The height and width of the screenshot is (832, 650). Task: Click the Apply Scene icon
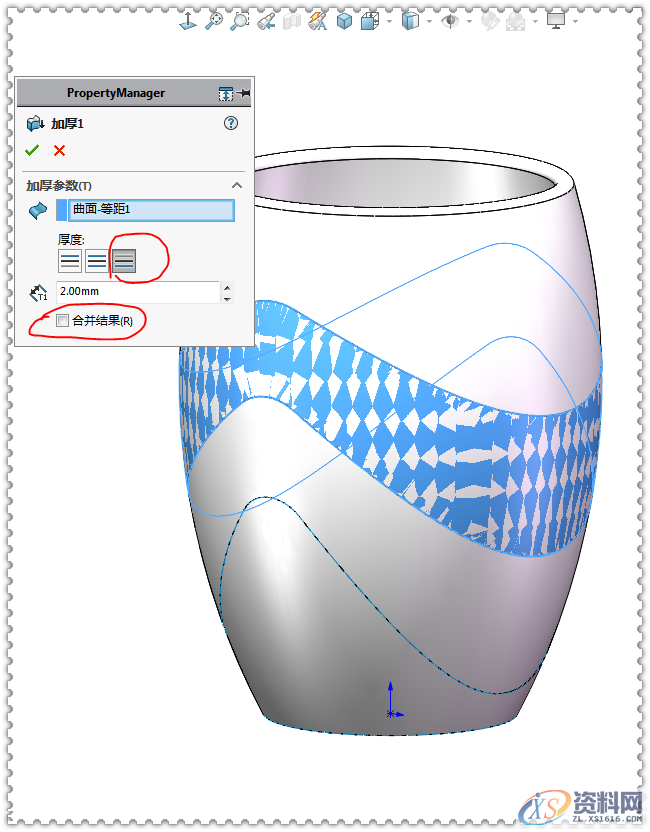[516, 21]
